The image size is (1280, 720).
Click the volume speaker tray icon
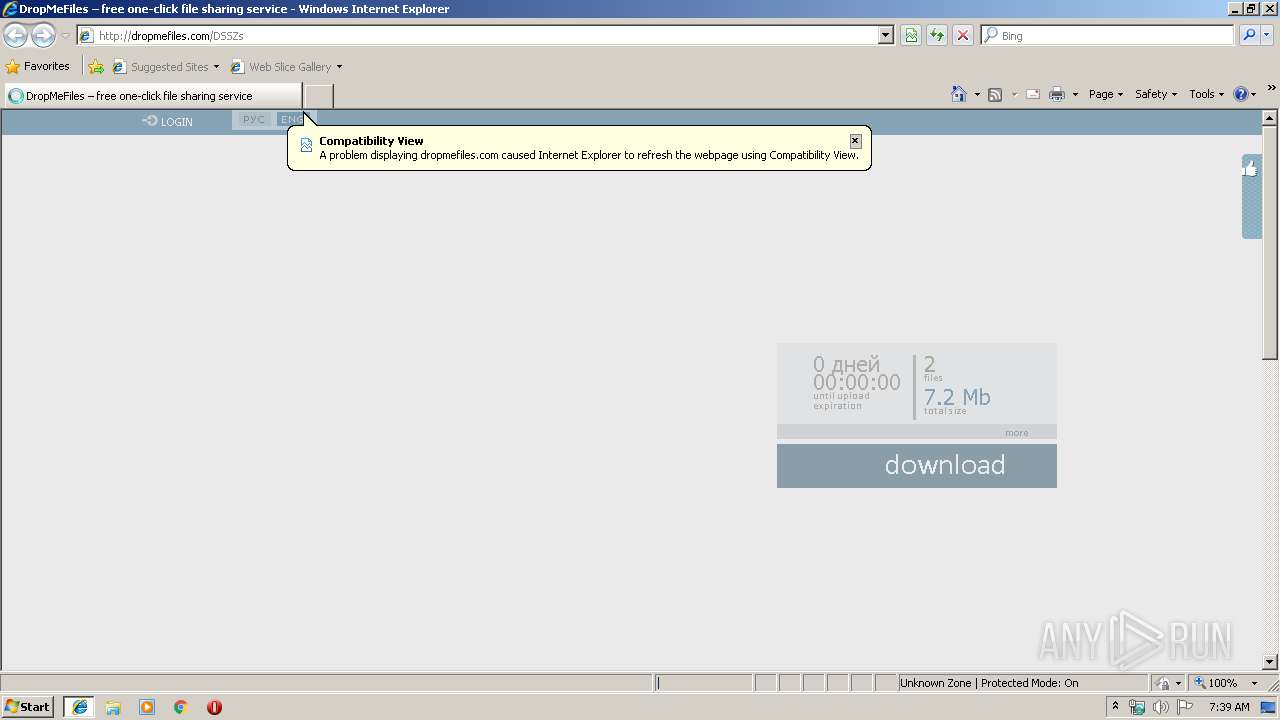(x=1161, y=707)
